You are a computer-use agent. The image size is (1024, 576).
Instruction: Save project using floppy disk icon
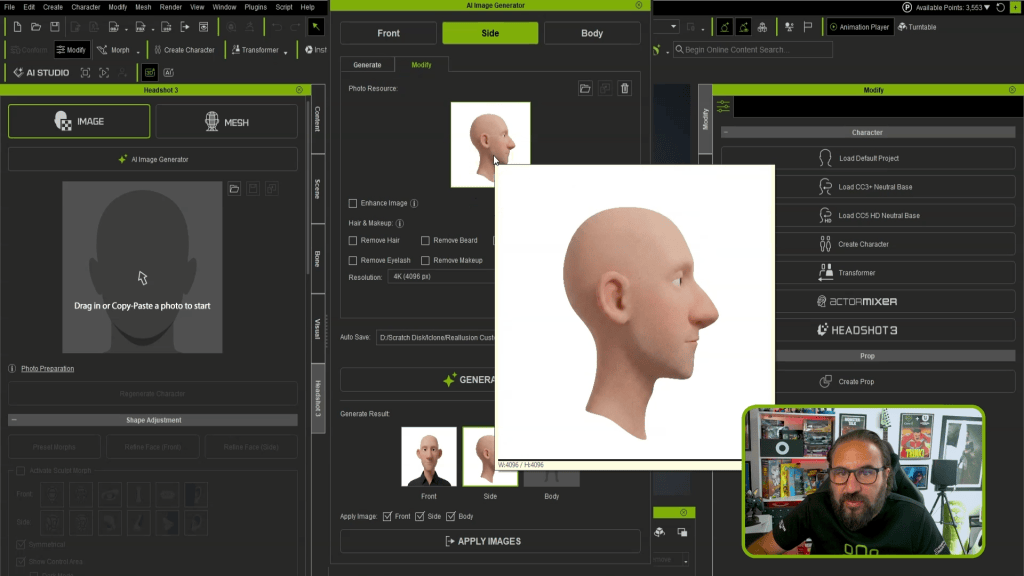tap(55, 27)
